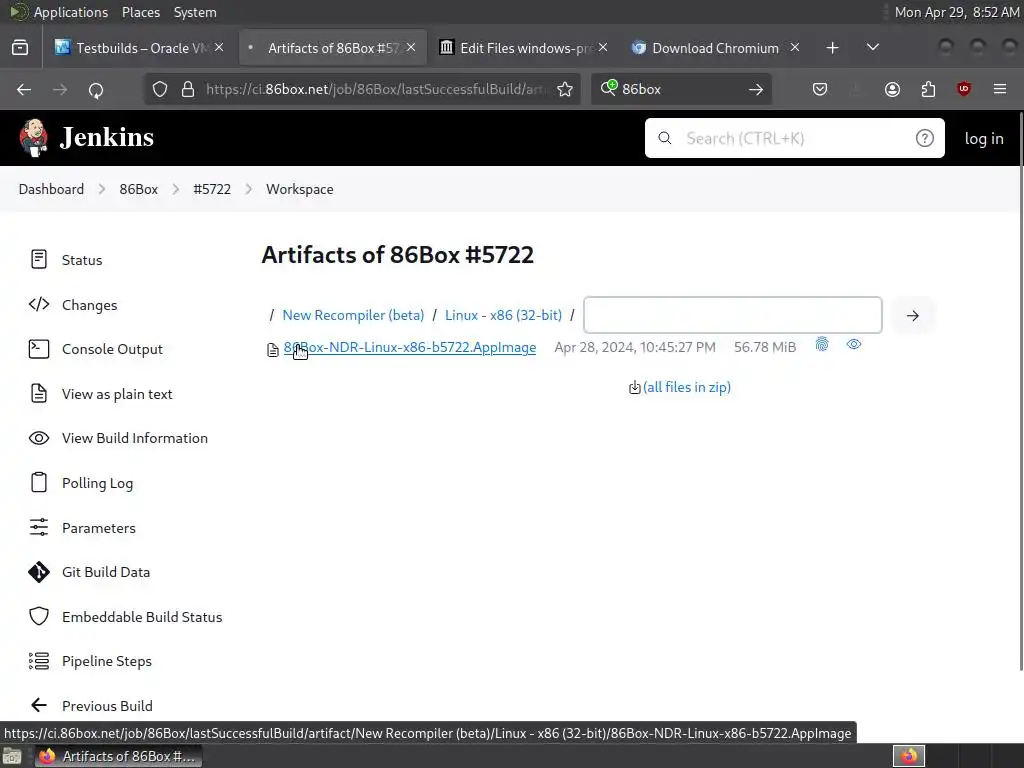Bookmark this page with the star icon
1024x768 pixels.
pyautogui.click(x=565, y=89)
